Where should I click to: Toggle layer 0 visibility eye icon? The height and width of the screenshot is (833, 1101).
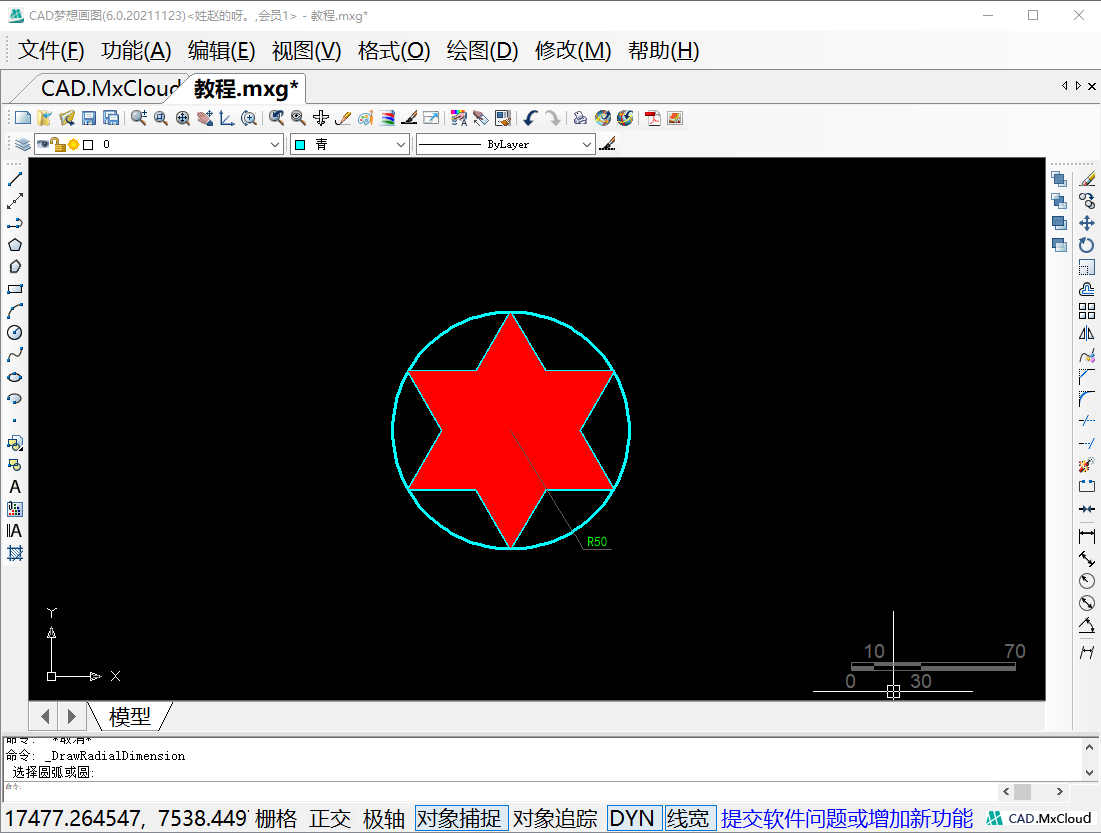pyautogui.click(x=44, y=144)
